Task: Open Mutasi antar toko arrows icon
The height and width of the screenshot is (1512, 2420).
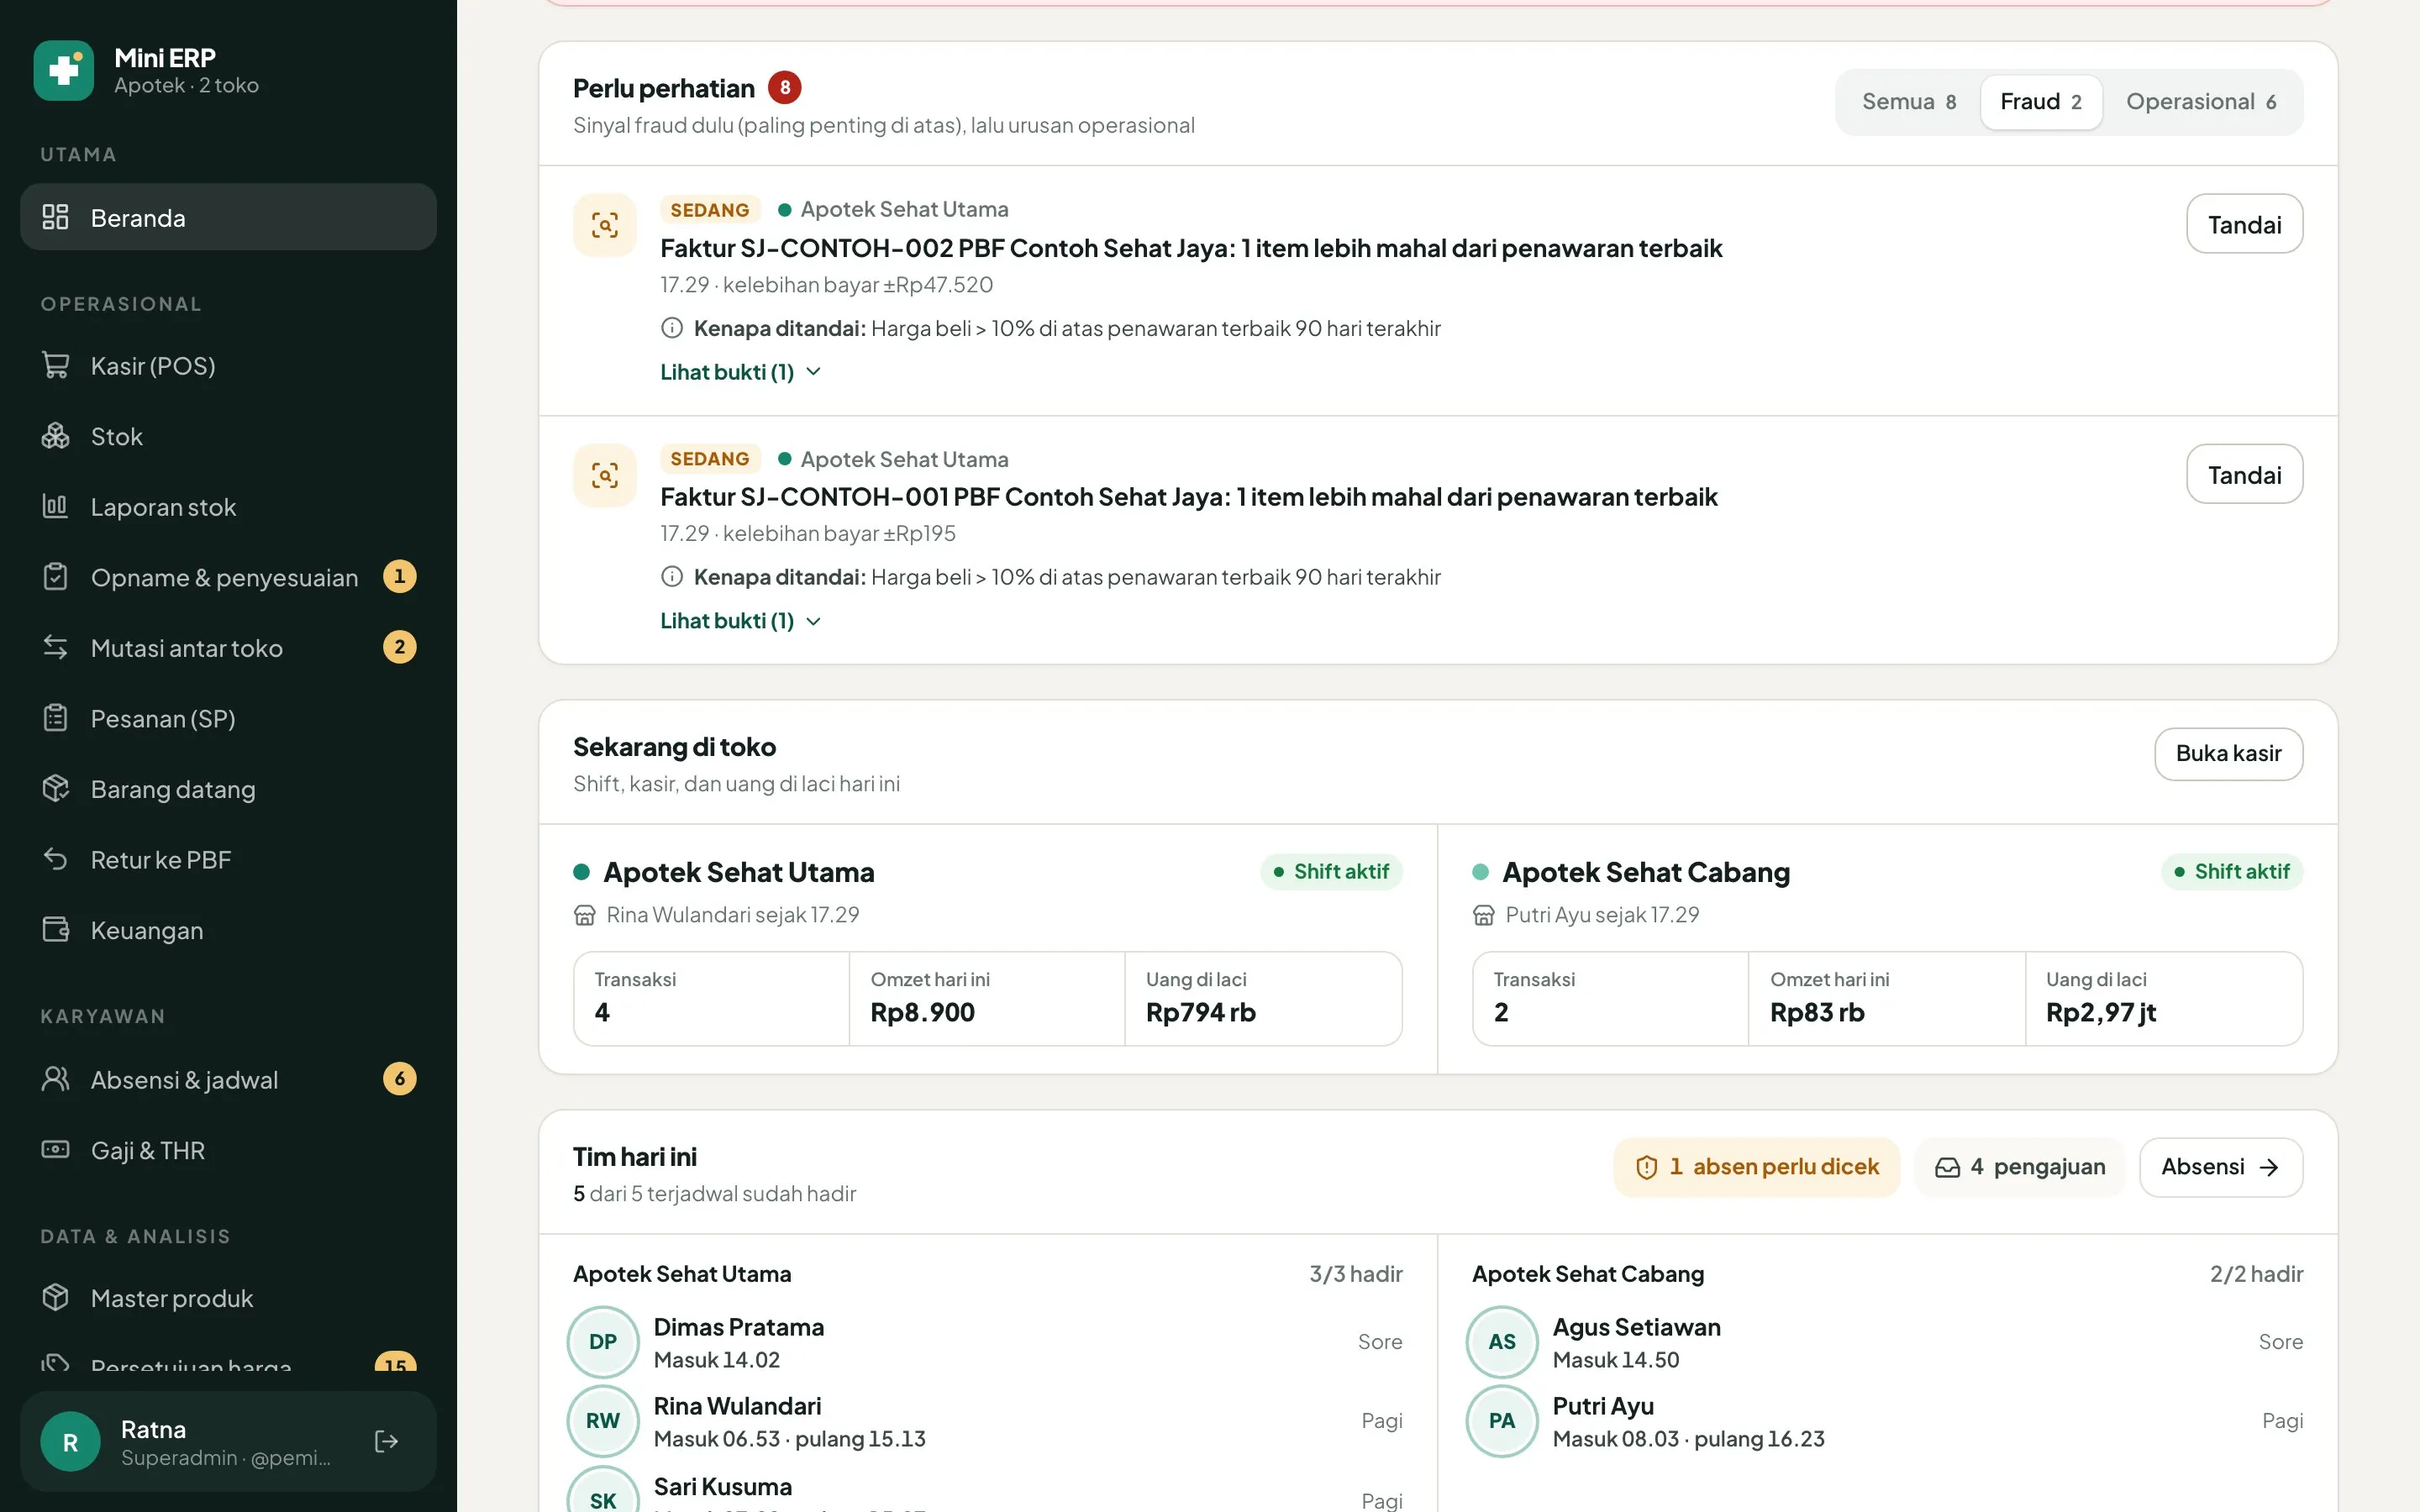Action: click(55, 647)
